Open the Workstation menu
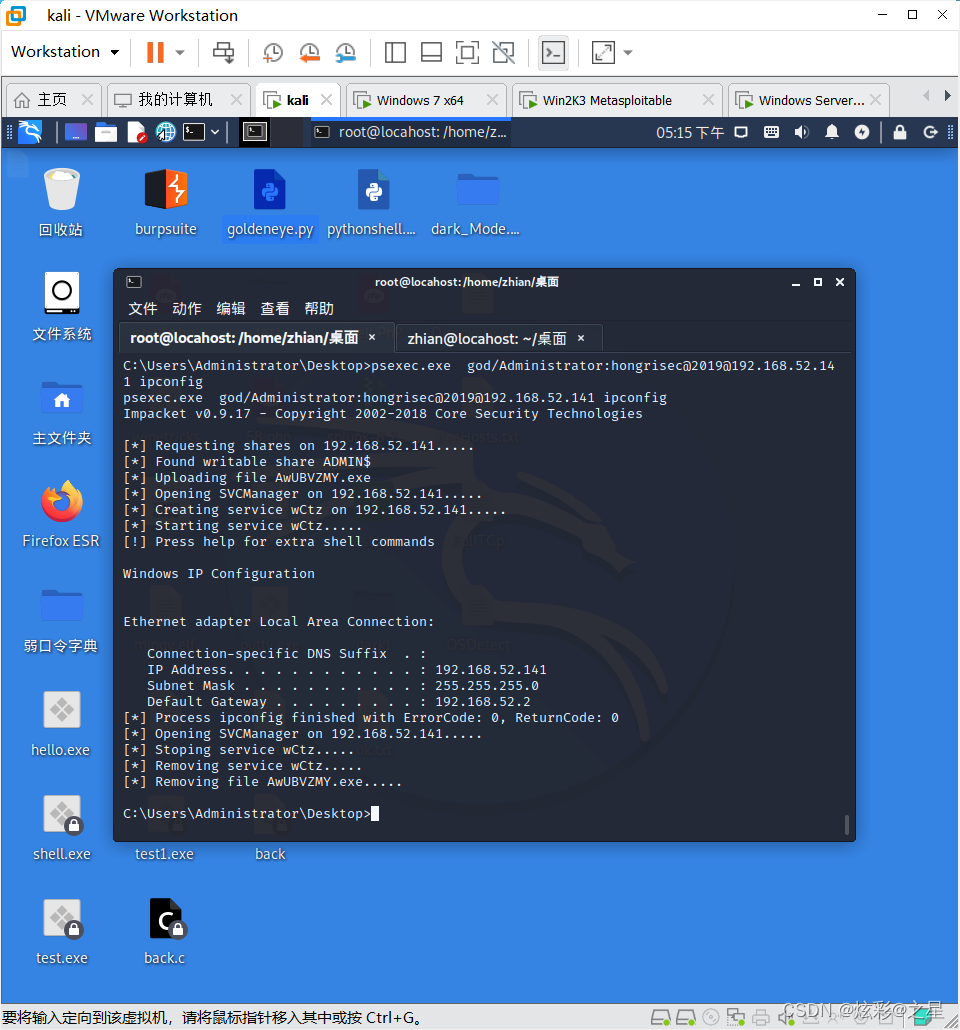Screen dimensions: 960x1030 (x=65, y=51)
